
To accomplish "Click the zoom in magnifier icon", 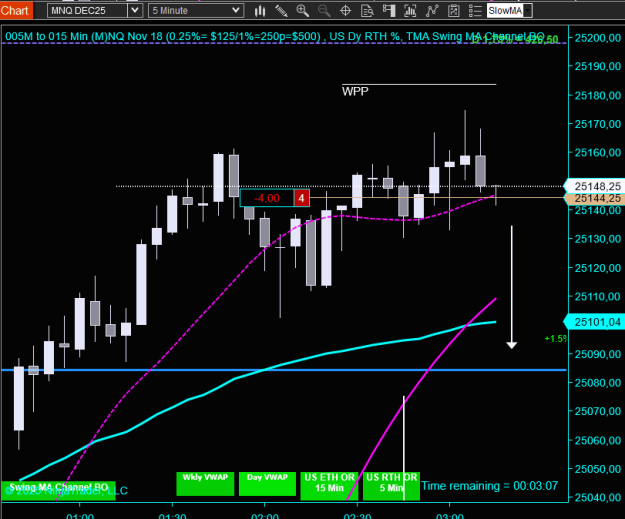I will point(303,11).
